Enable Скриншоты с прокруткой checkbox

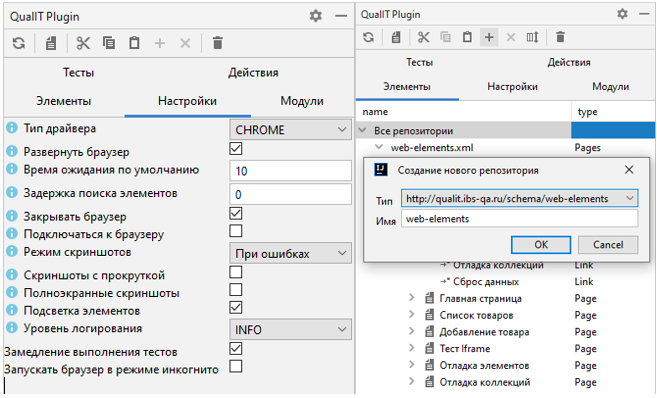point(236,272)
